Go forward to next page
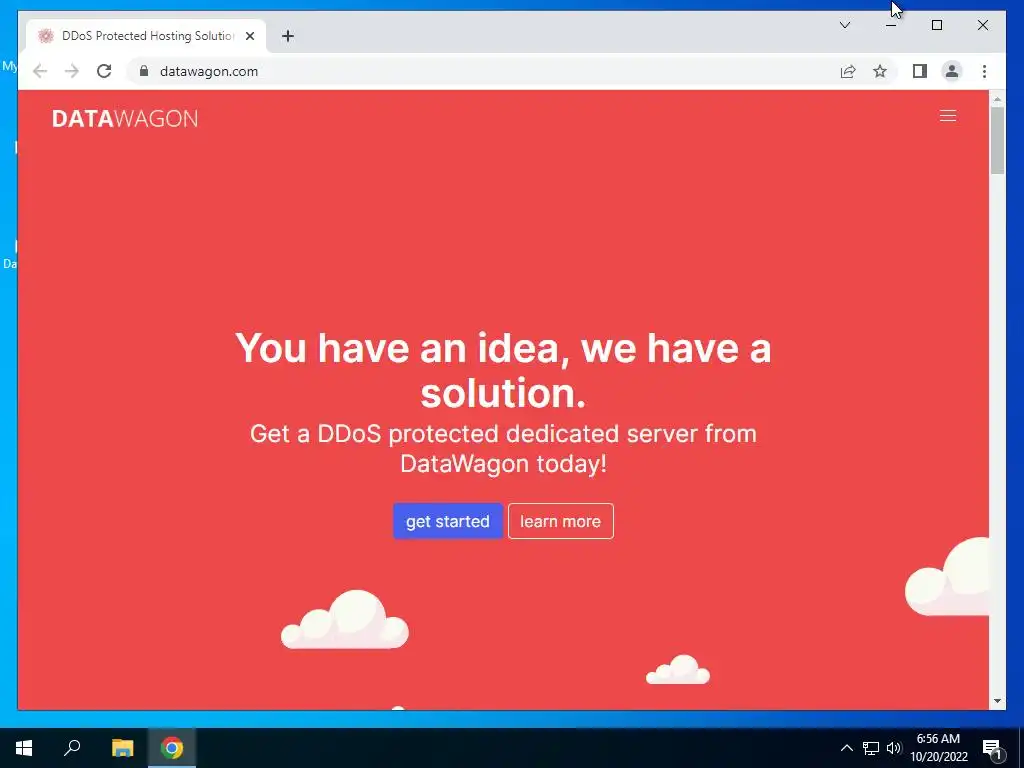 72,71
